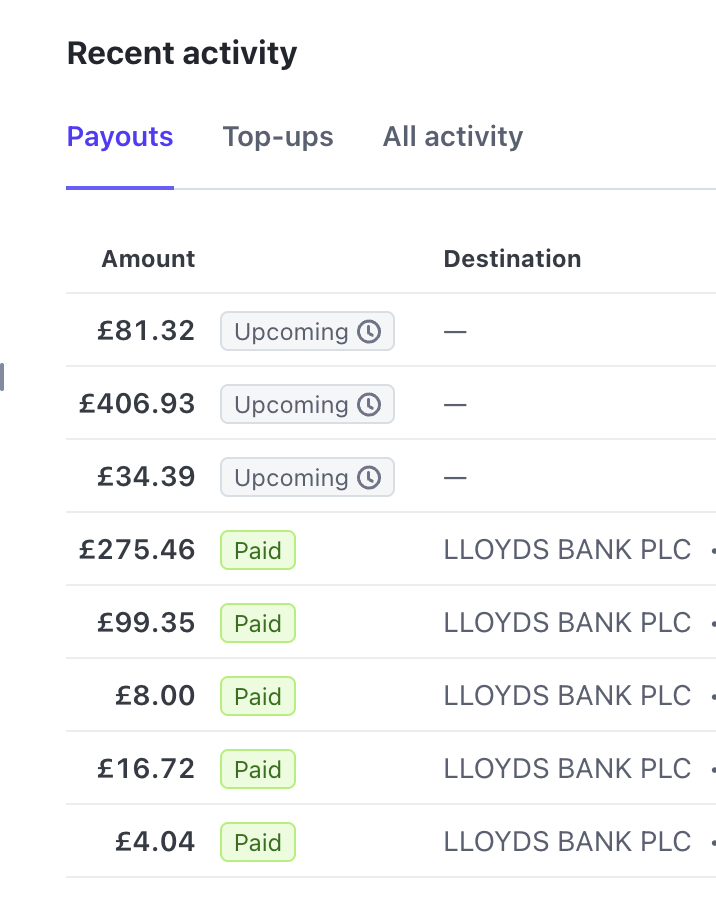The image size is (716, 898).
Task: Select the £34.39 upcoming payout amount
Action: point(146,477)
